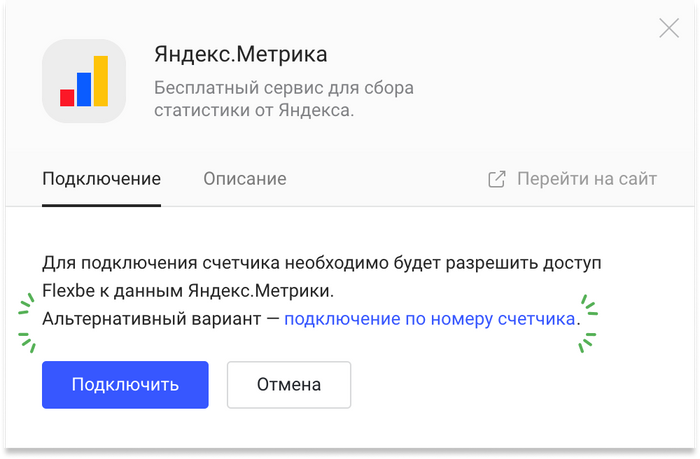Click the Яндекс.Метрика bar chart app icon
This screenshot has width=700, height=459.
(84, 81)
